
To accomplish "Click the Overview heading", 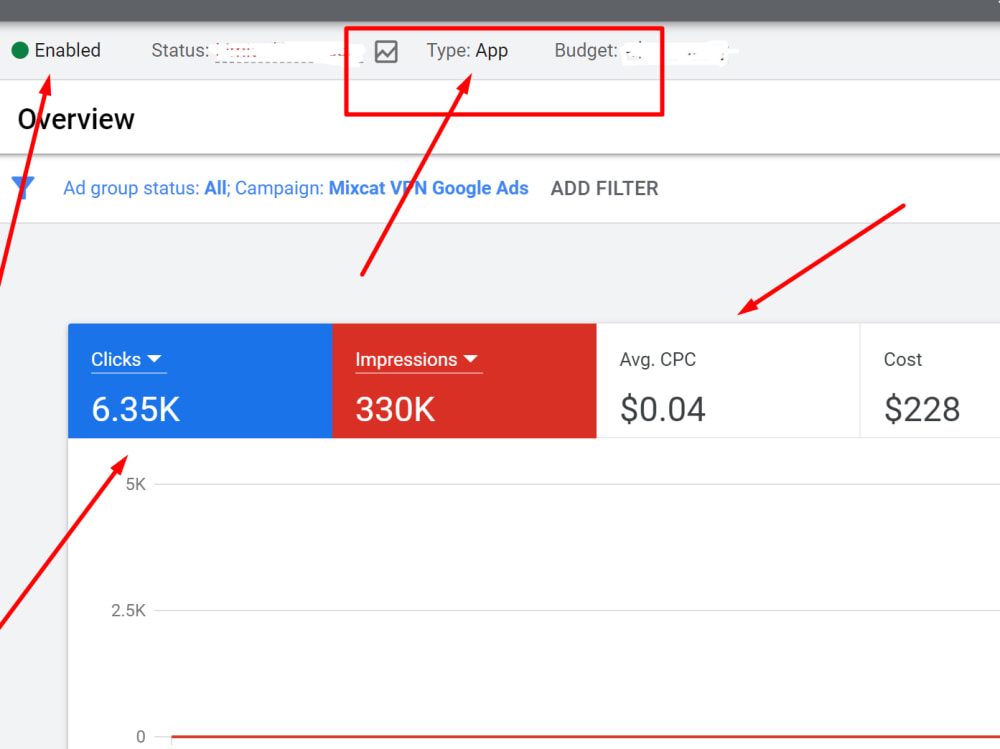I will coord(76,119).
